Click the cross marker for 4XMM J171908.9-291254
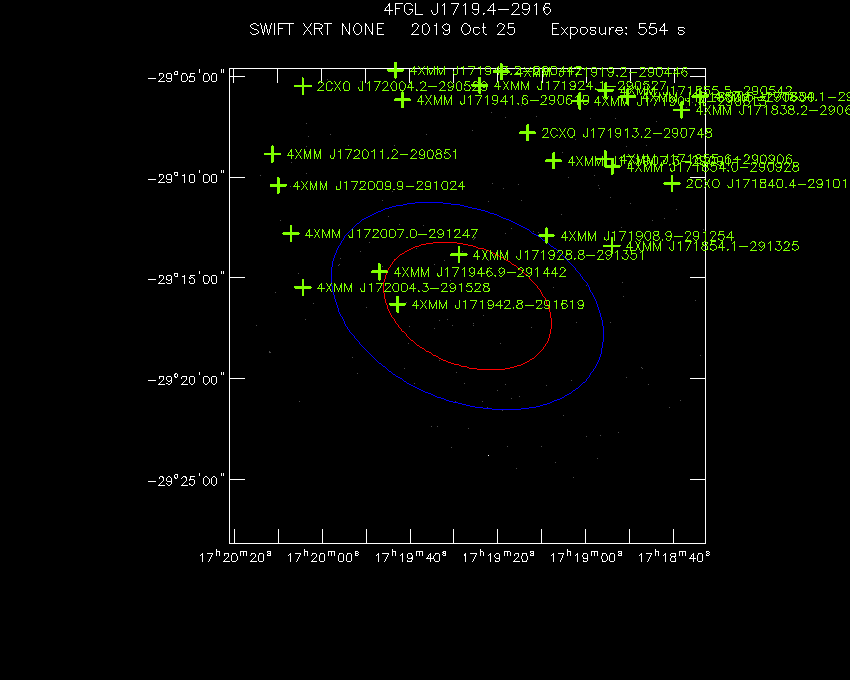 [x=546, y=236]
